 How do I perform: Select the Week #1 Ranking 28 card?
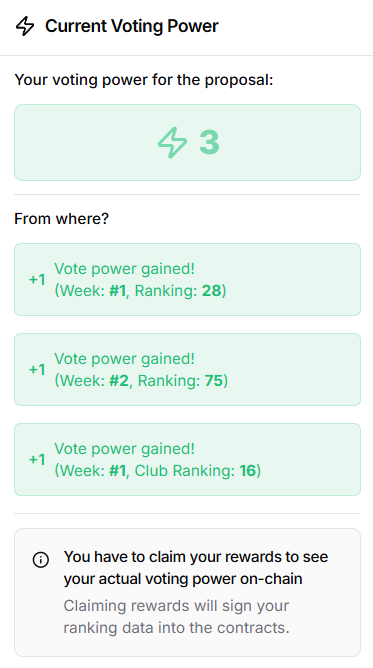(187, 279)
